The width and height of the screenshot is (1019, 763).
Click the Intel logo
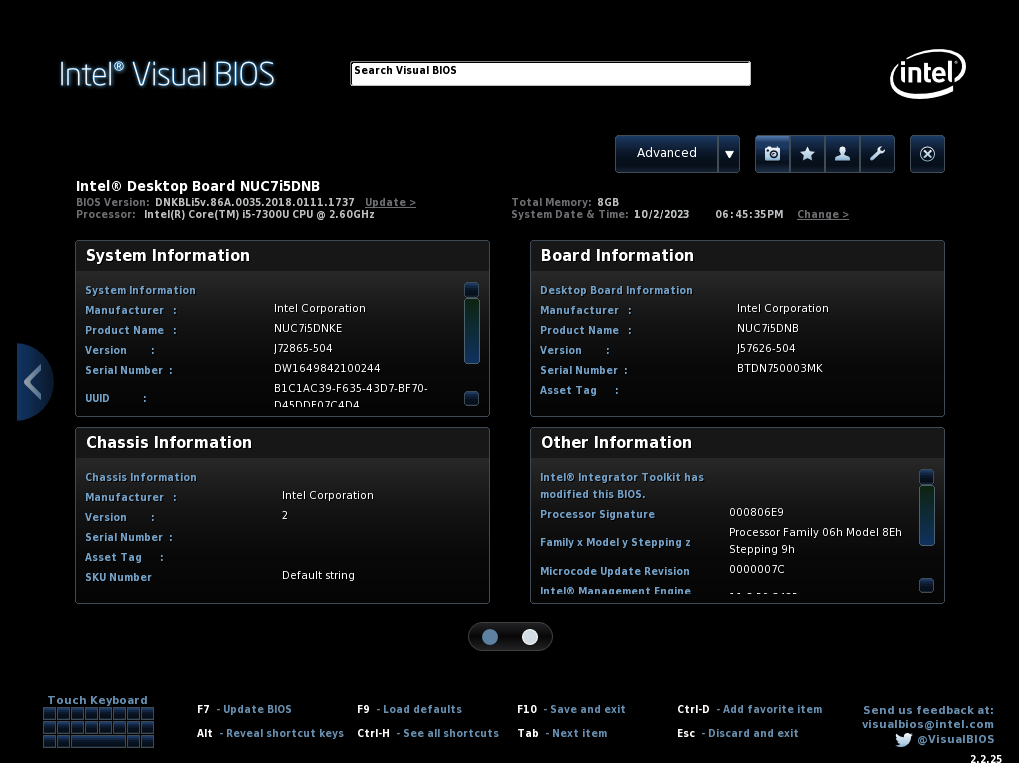click(927, 73)
